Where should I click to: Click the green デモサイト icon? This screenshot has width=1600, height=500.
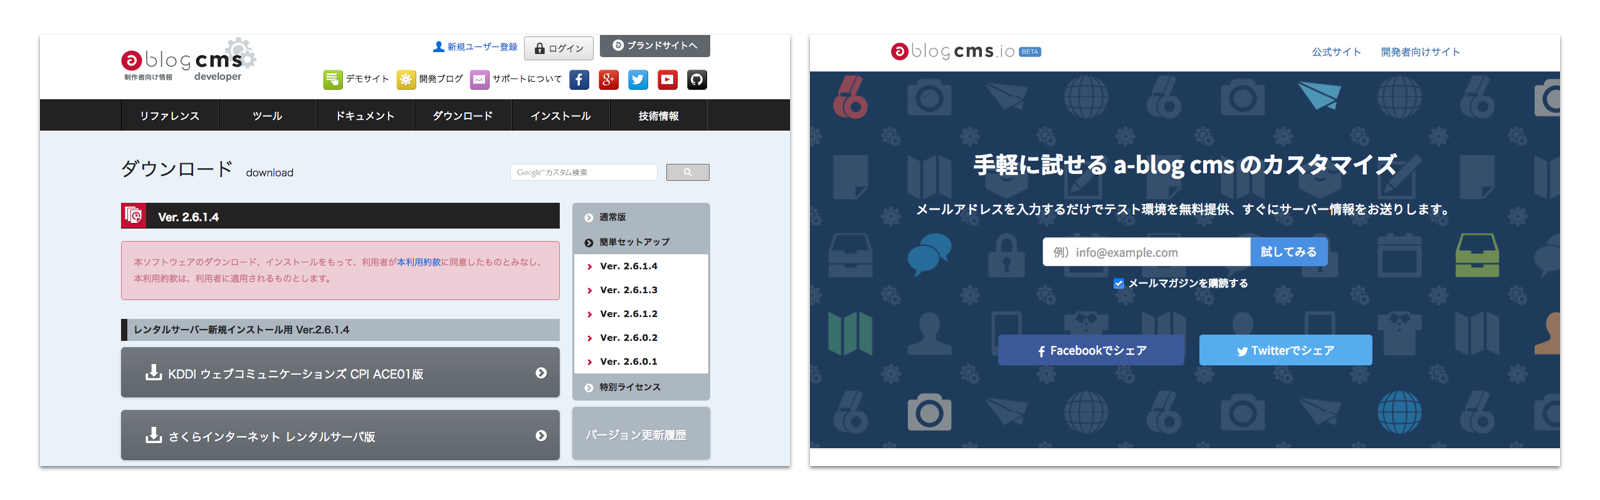[x=333, y=80]
